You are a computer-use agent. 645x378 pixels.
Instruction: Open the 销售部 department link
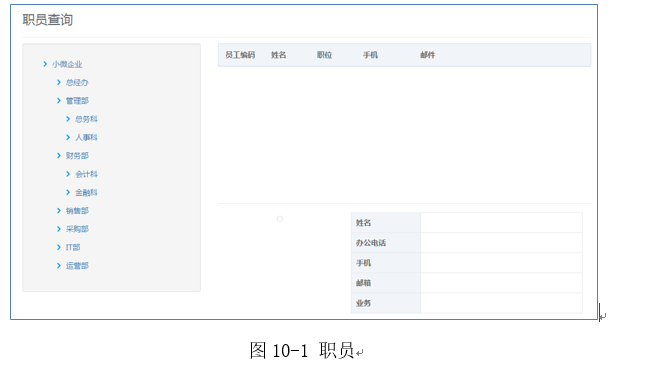point(77,211)
